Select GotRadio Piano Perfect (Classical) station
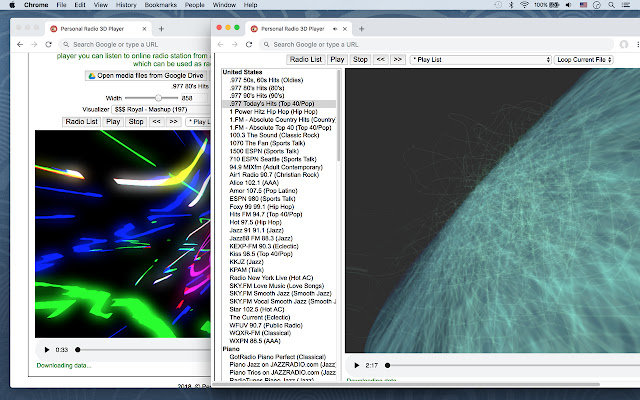The height and width of the screenshot is (400, 640). pos(278,357)
